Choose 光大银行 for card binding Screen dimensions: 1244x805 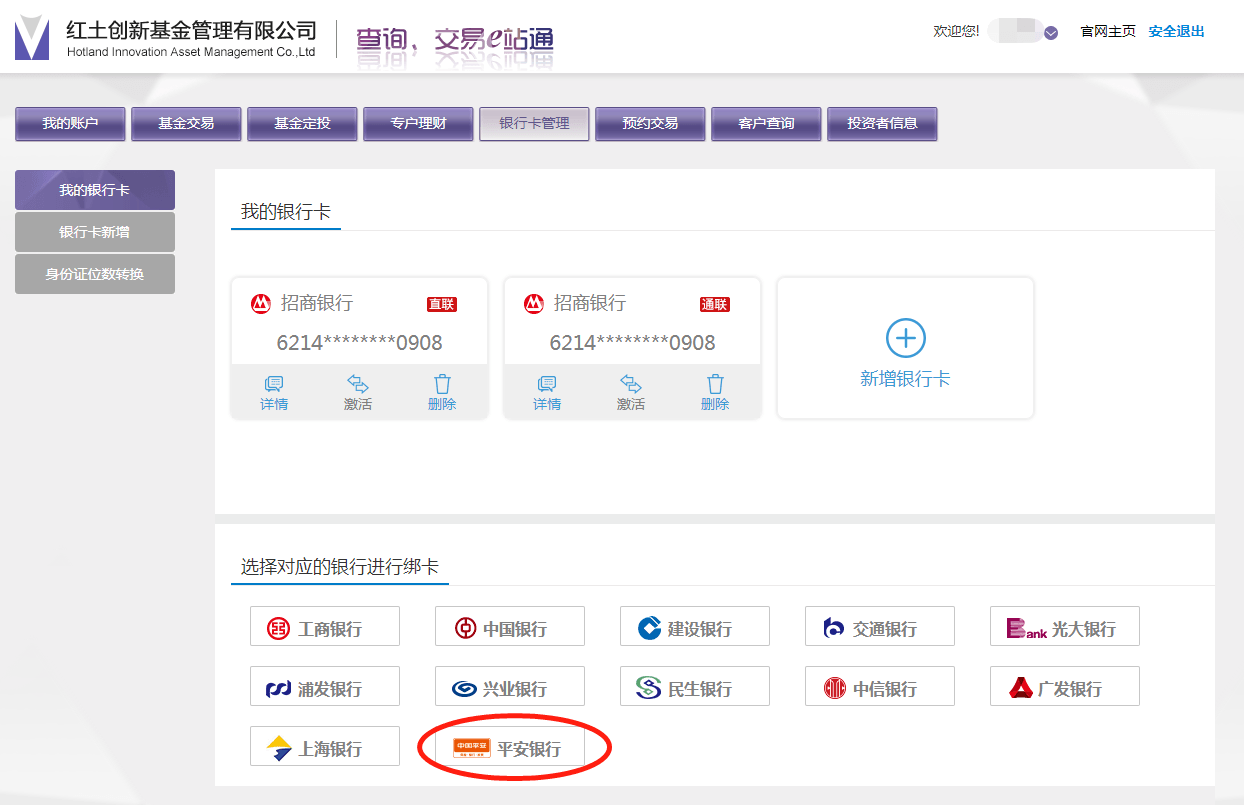[1065, 626]
